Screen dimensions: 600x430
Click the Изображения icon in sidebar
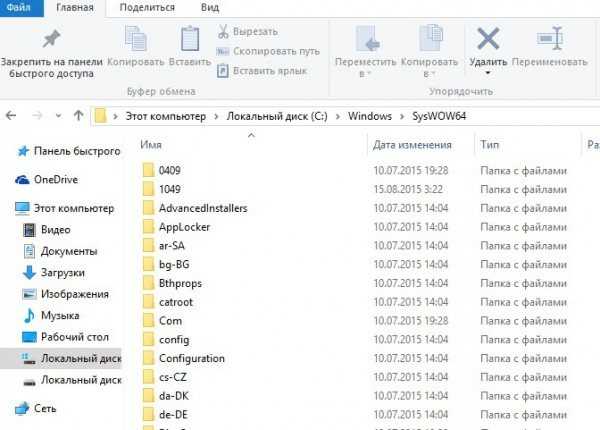coord(29,294)
